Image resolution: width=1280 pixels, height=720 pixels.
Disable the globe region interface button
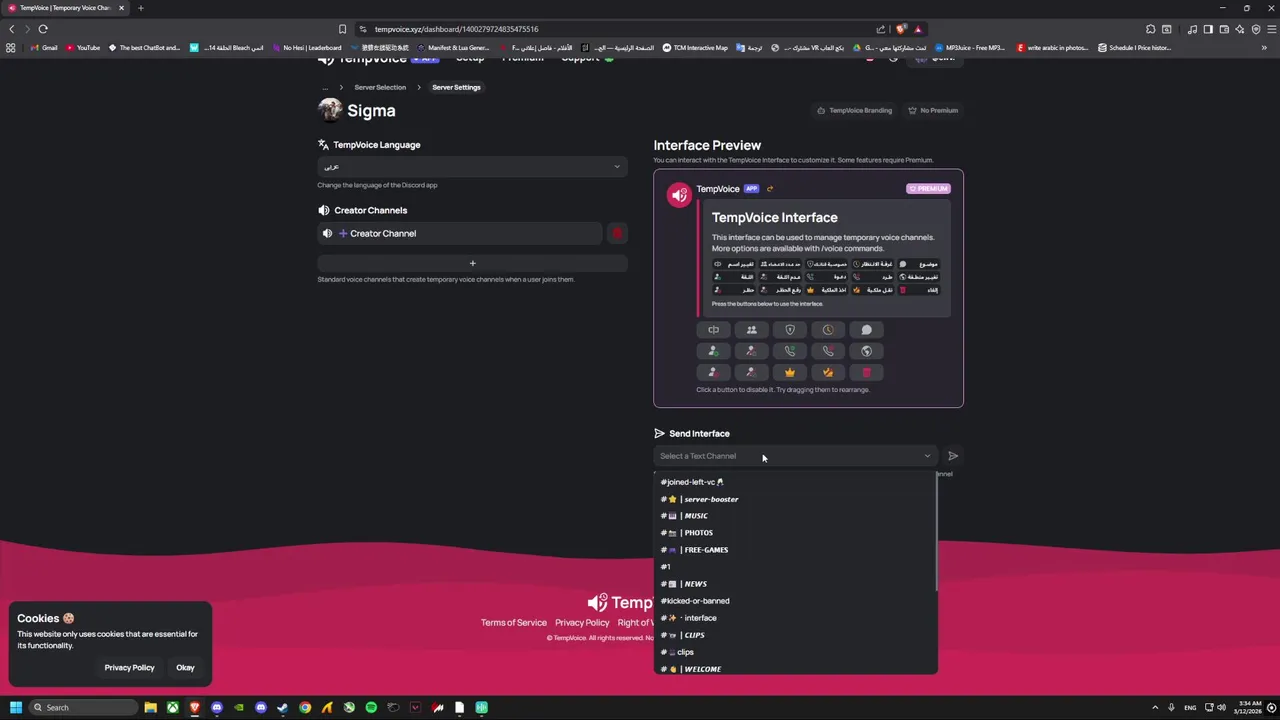(867, 351)
